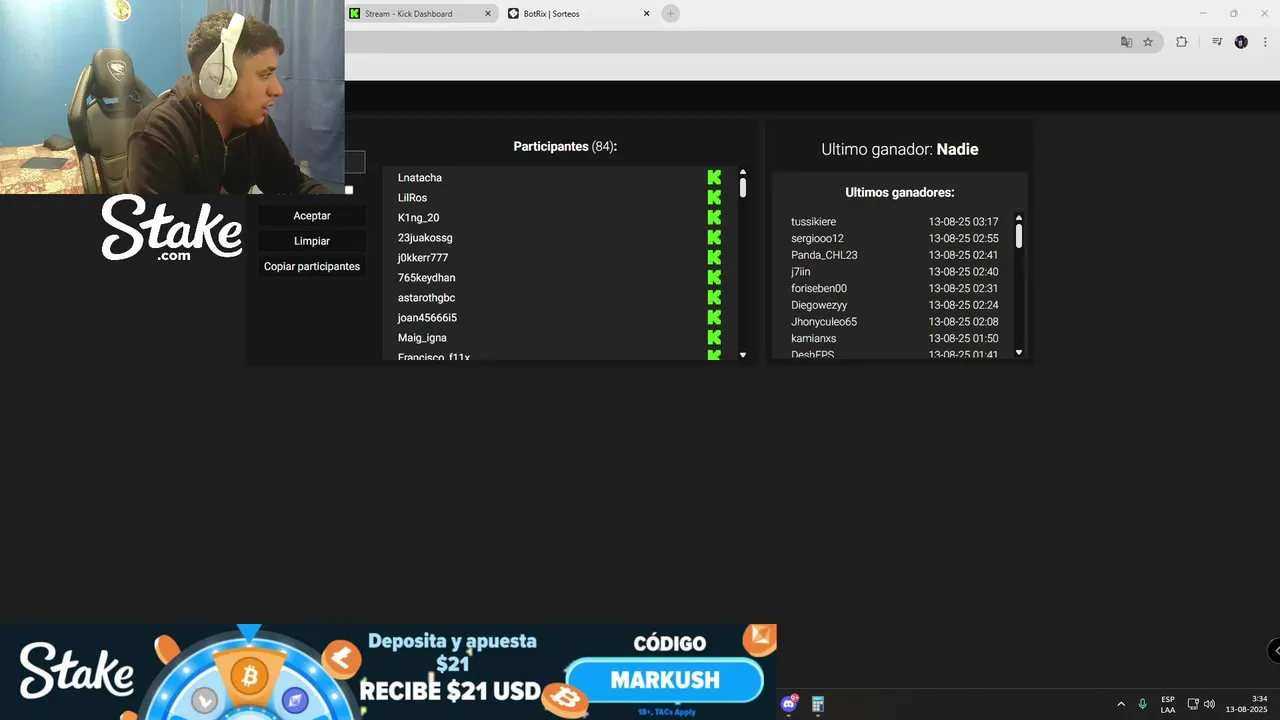
Task: Open the translate page icon in address bar
Action: click(1126, 42)
